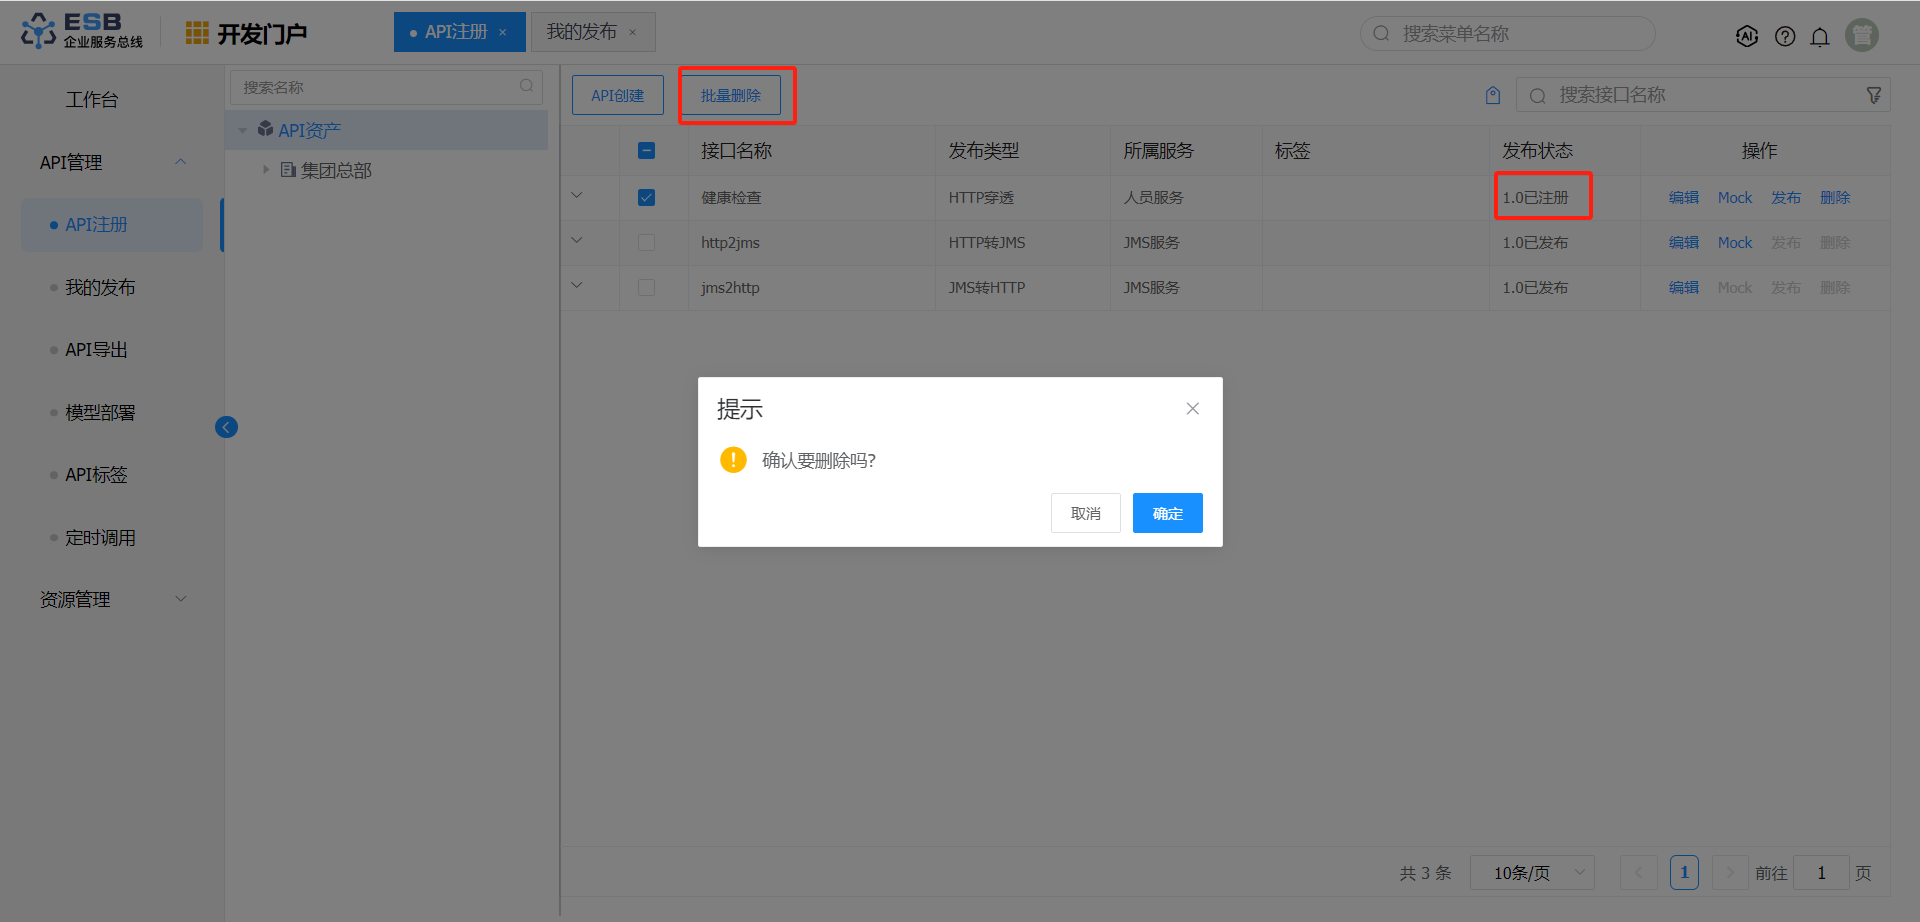Image resolution: width=1920 pixels, height=922 pixels.
Task: Click the previous page arrow
Action: 1638,873
